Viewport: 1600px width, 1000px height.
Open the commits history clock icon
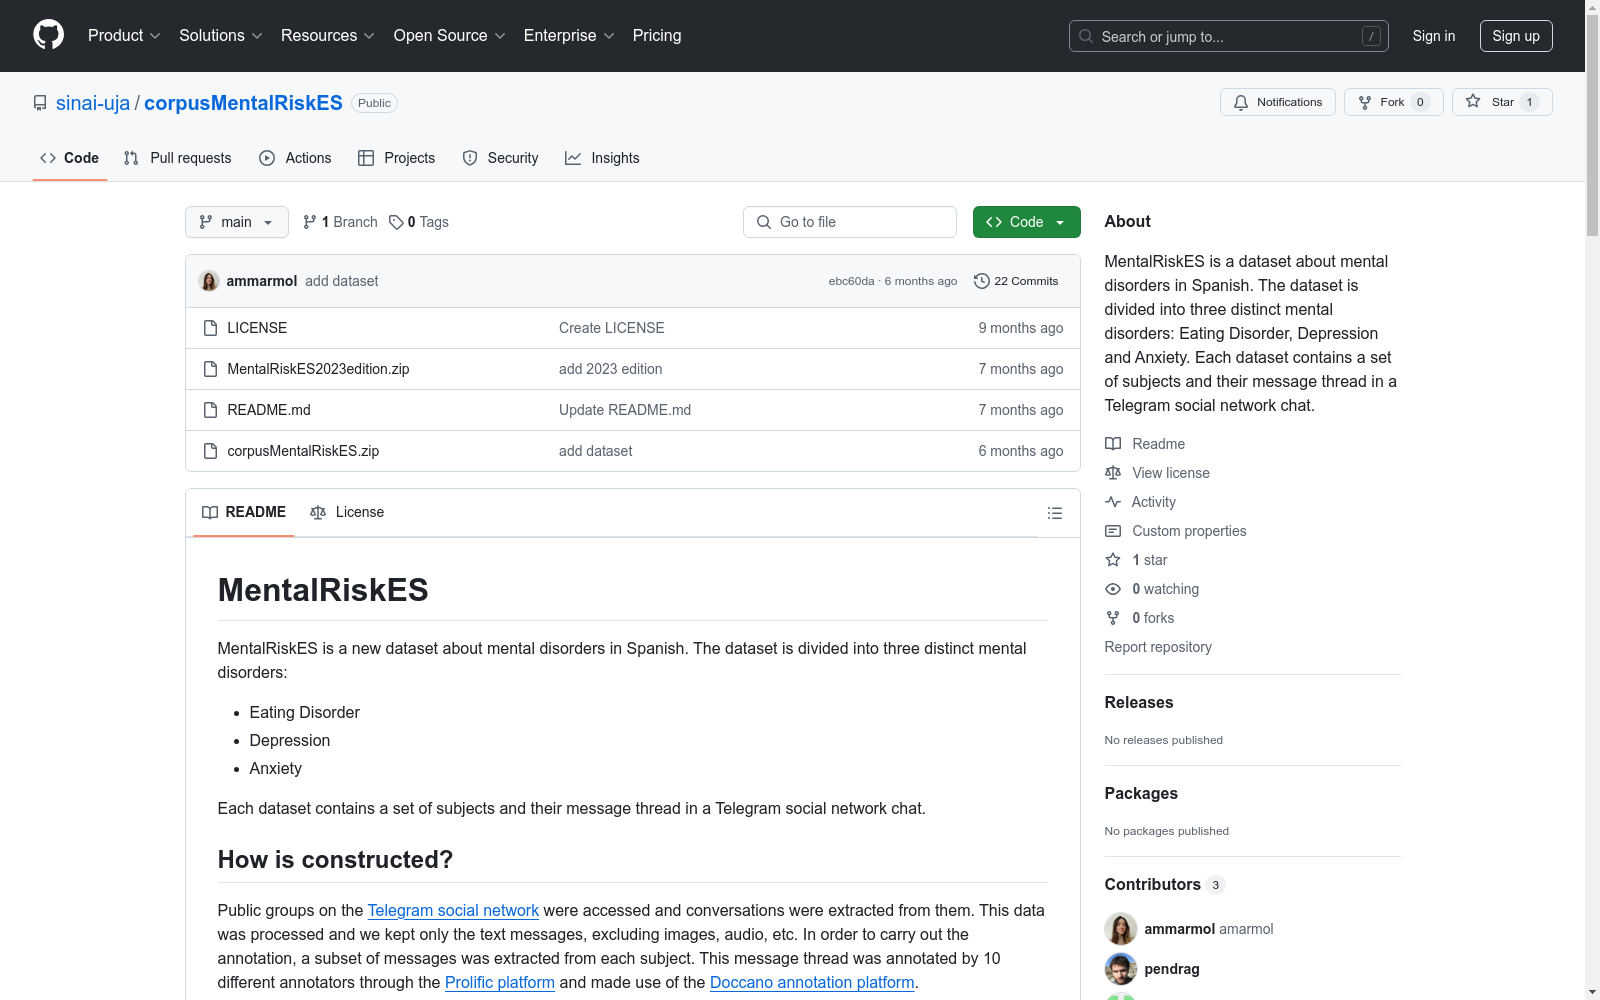point(982,281)
